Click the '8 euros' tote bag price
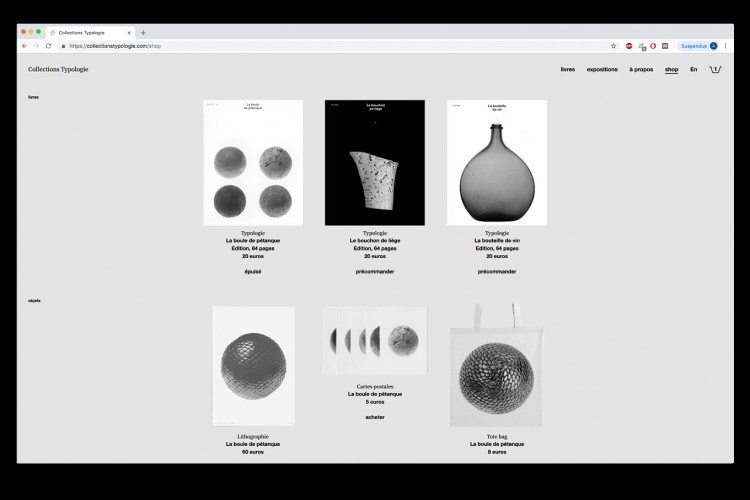750x500 pixels. tap(497, 452)
